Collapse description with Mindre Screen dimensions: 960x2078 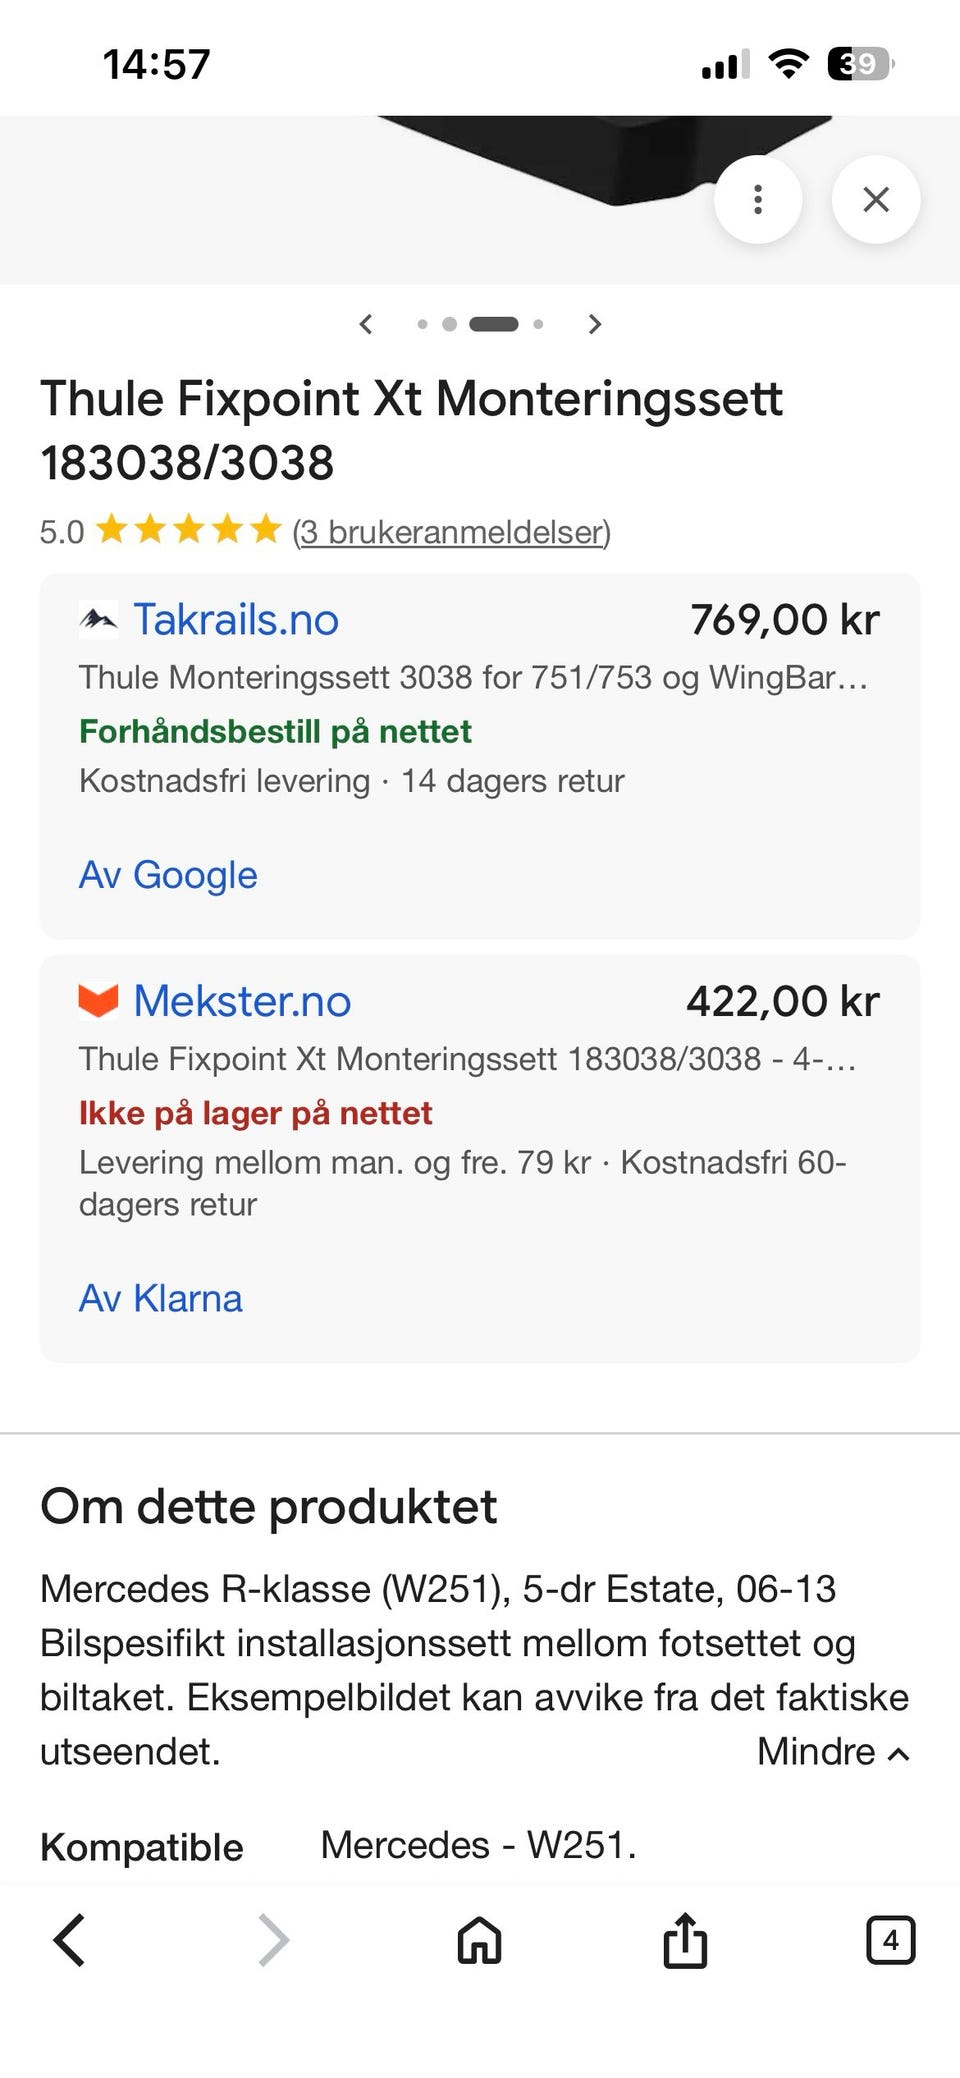[x=834, y=1751]
